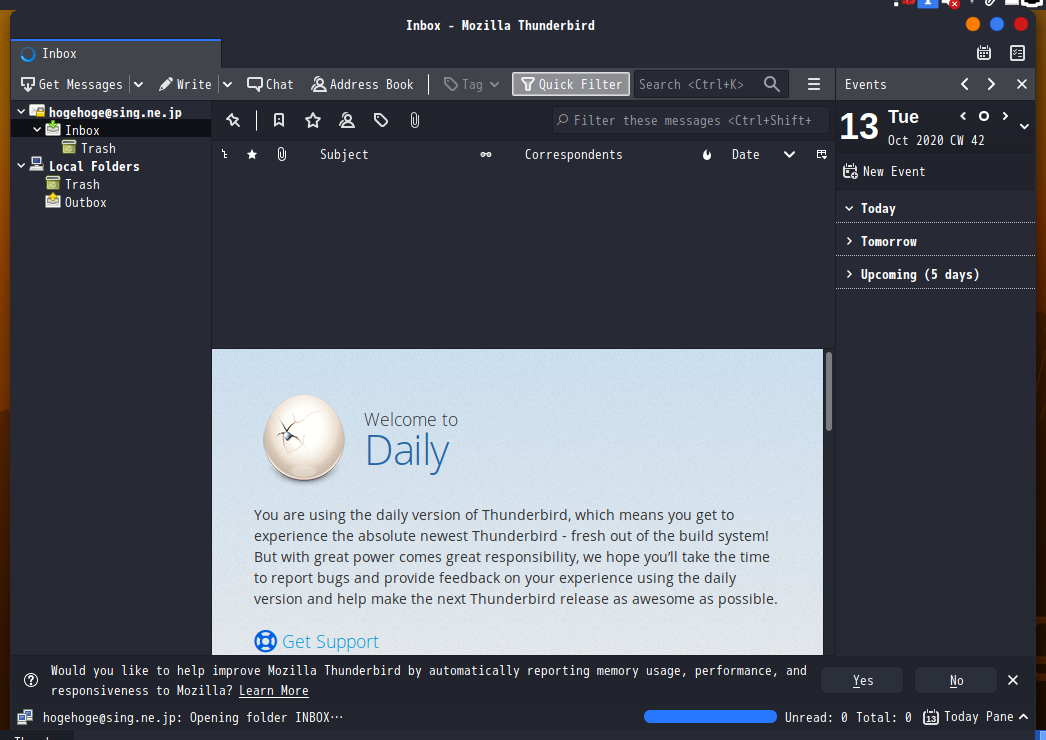Click the online status icon in status bar
The height and width of the screenshot is (740, 1046).
pos(25,717)
